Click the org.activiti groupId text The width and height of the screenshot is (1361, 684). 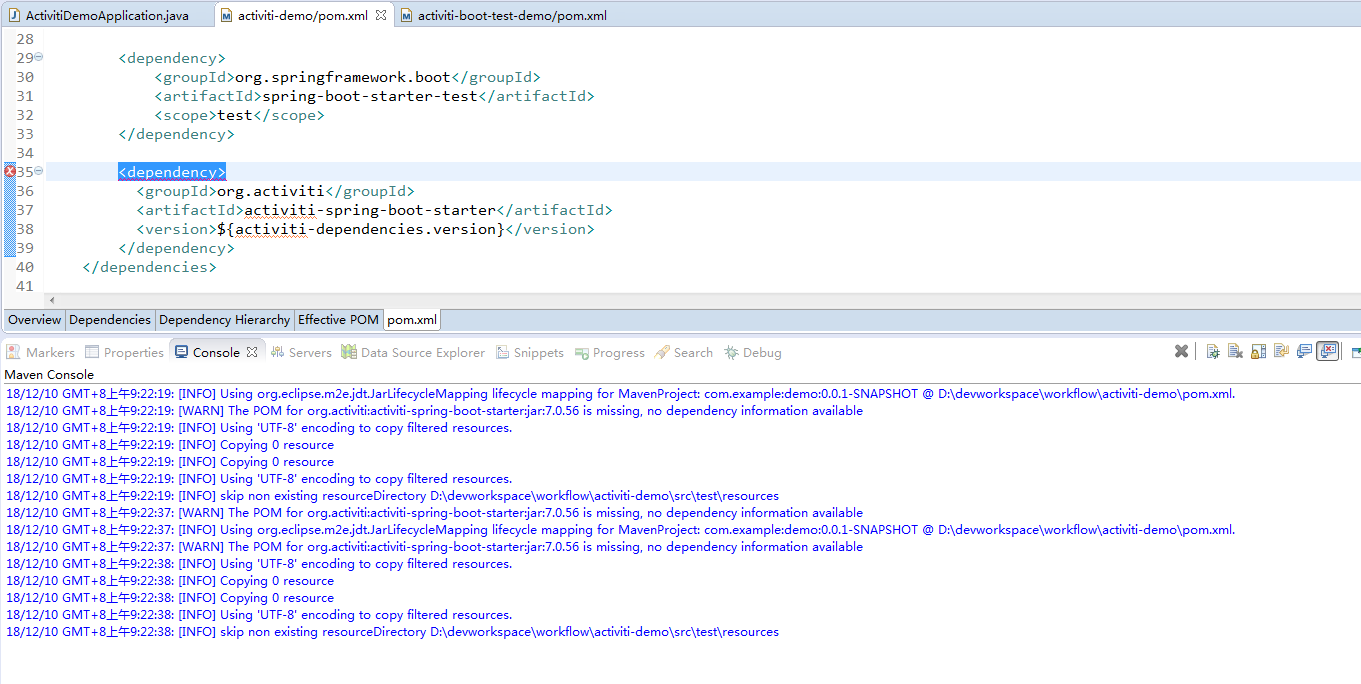click(271, 191)
